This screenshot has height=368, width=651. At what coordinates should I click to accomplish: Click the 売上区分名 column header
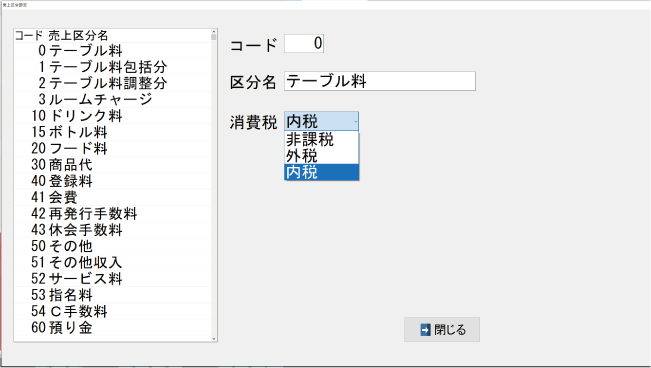click(x=78, y=35)
